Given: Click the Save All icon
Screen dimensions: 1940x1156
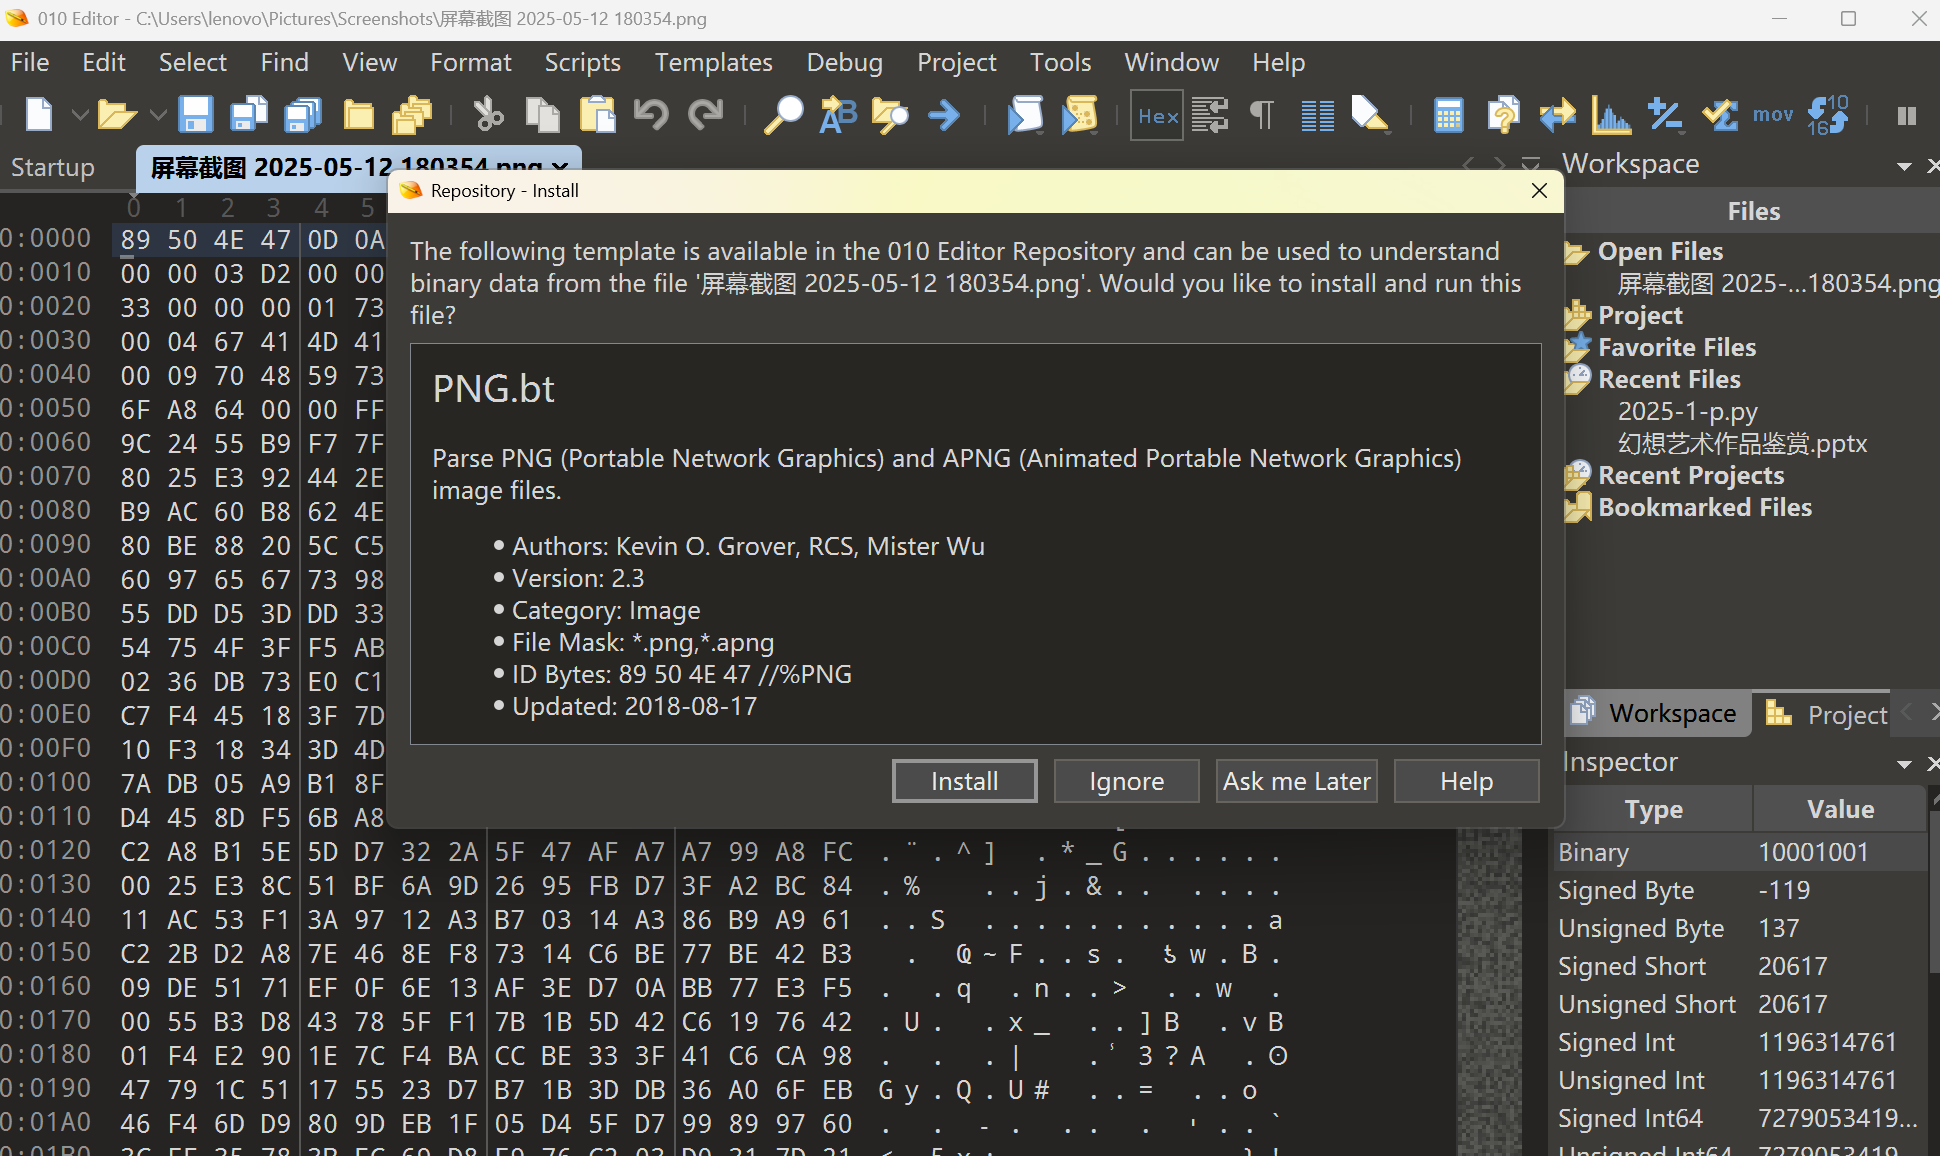Looking at the screenshot, I should (x=303, y=115).
